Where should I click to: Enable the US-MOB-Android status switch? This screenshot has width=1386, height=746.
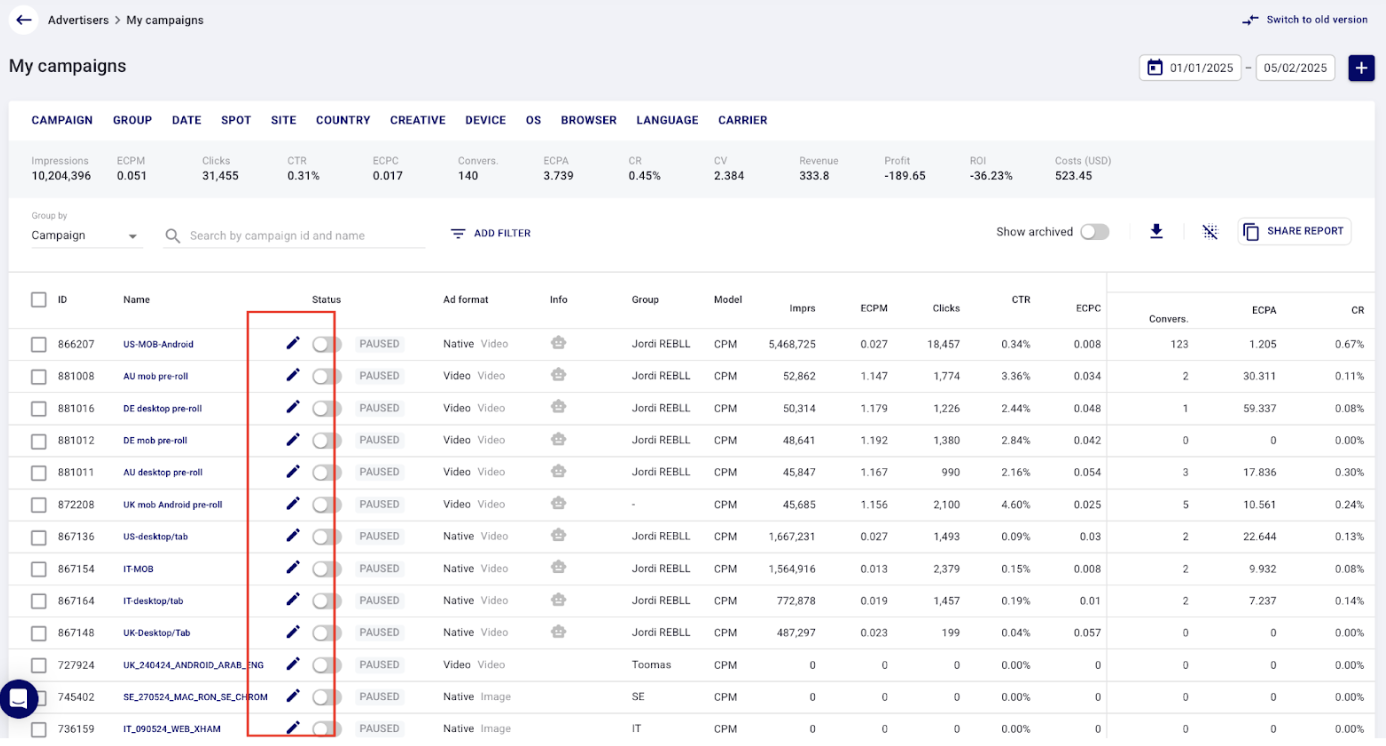327,344
